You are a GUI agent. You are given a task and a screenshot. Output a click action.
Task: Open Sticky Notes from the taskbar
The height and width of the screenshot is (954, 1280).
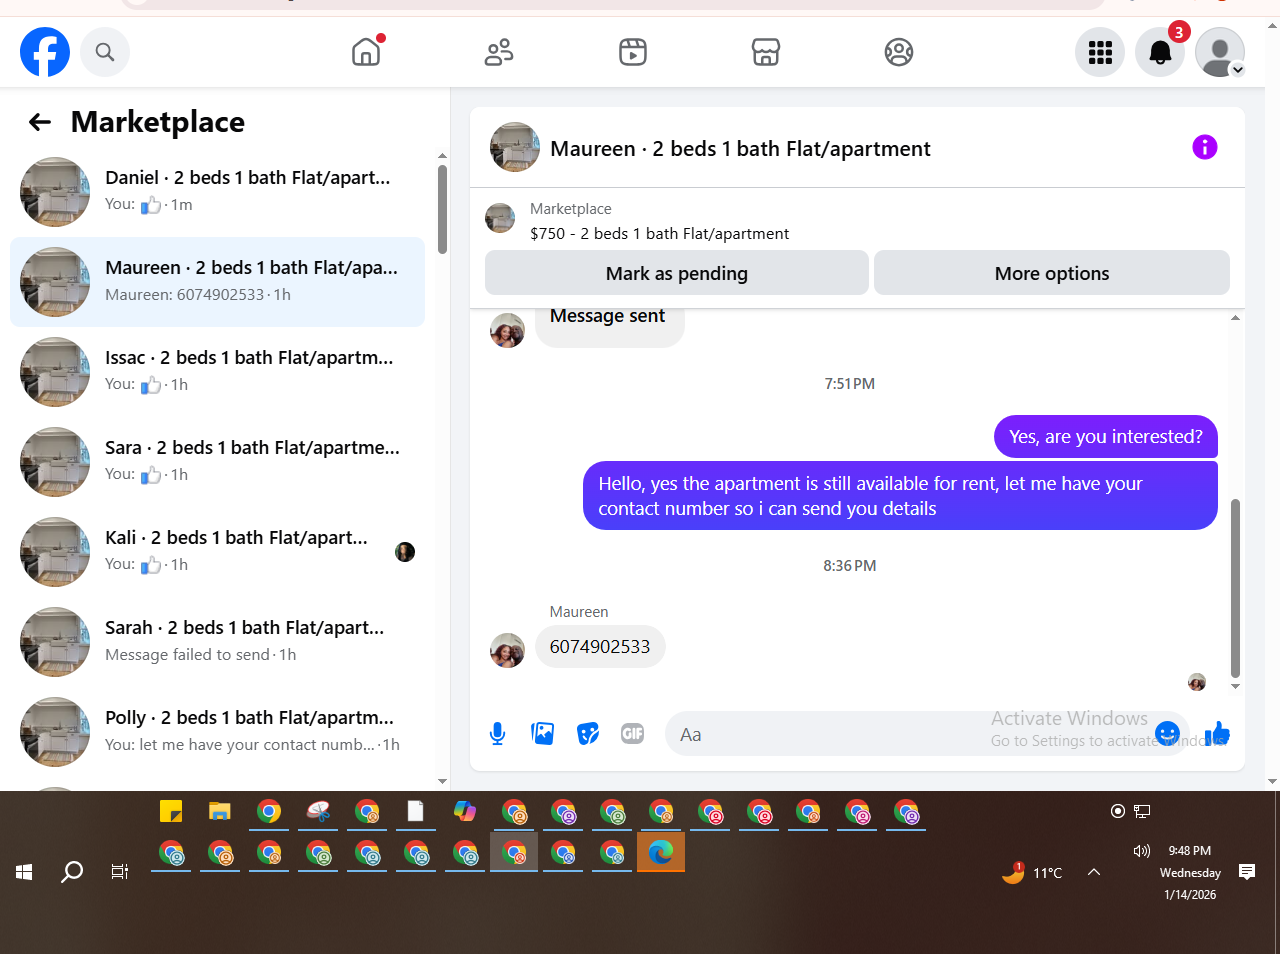tap(171, 812)
